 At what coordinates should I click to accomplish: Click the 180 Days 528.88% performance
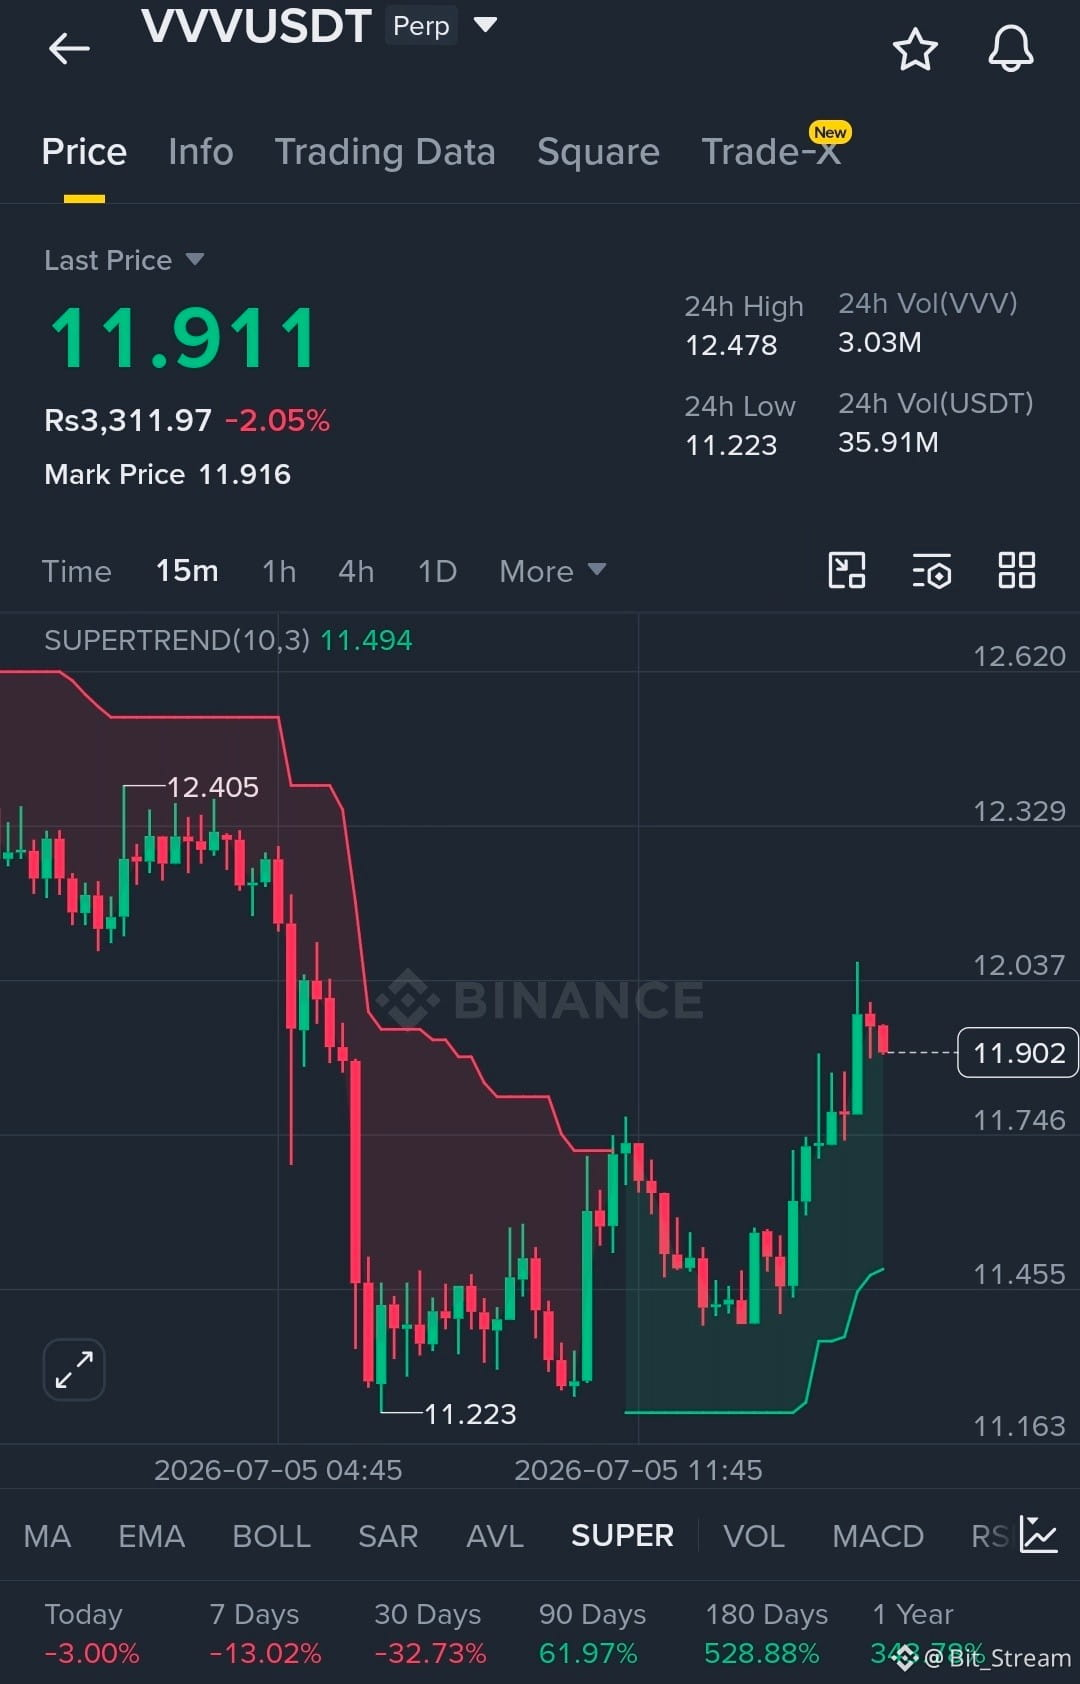[x=765, y=1634]
